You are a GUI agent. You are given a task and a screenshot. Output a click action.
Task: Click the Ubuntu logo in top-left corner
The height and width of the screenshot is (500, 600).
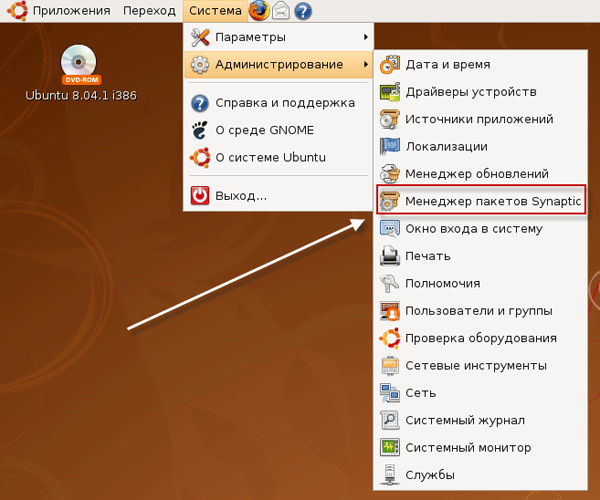tap(15, 11)
